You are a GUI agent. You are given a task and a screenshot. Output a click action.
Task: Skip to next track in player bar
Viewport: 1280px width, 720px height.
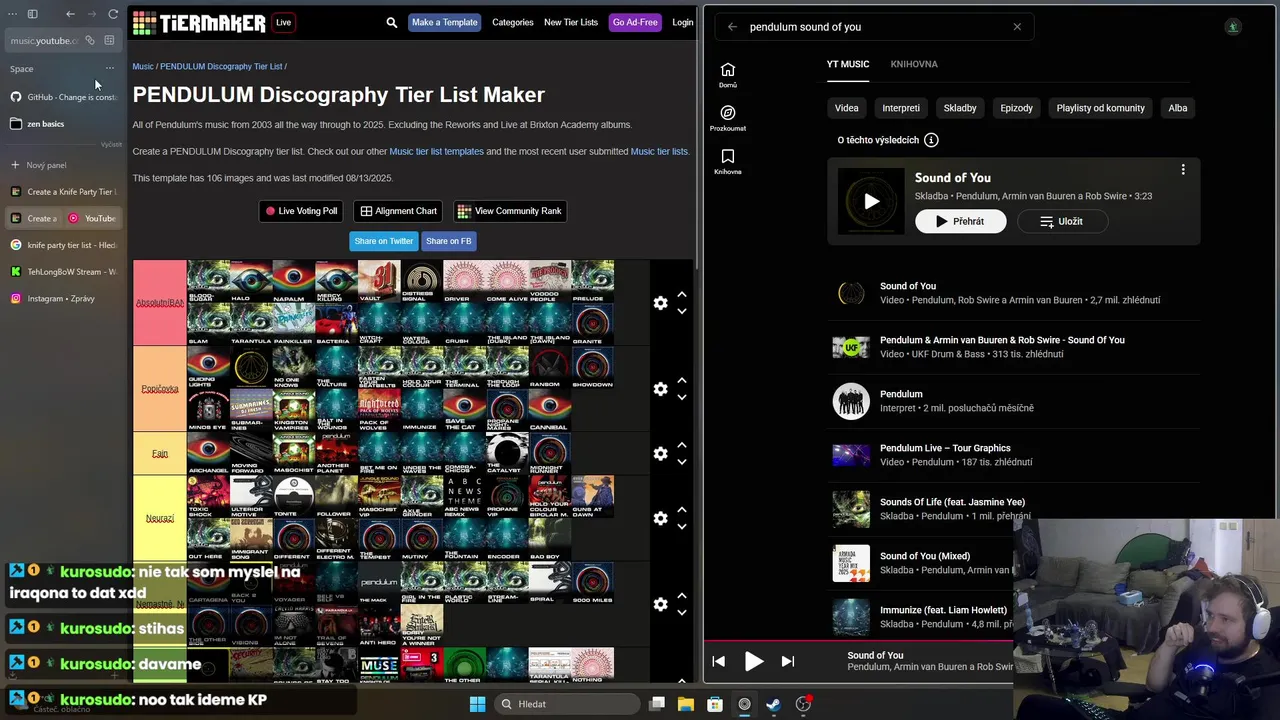788,661
